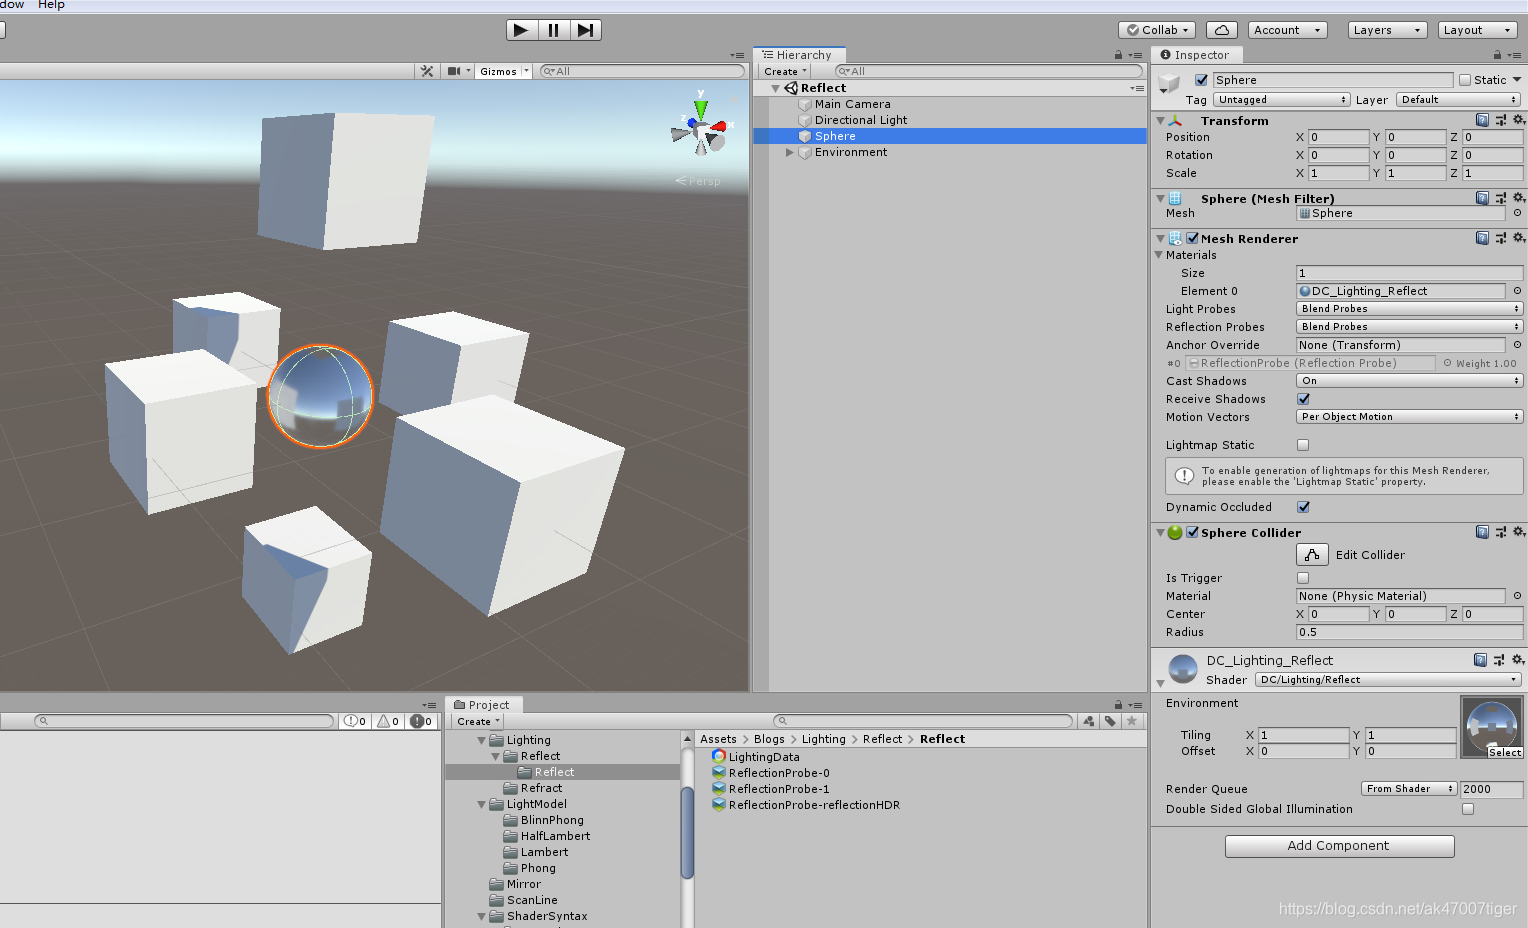Uncheck Receive Shadows on Mesh Renderer
Image resolution: width=1528 pixels, height=928 pixels.
(x=1303, y=399)
